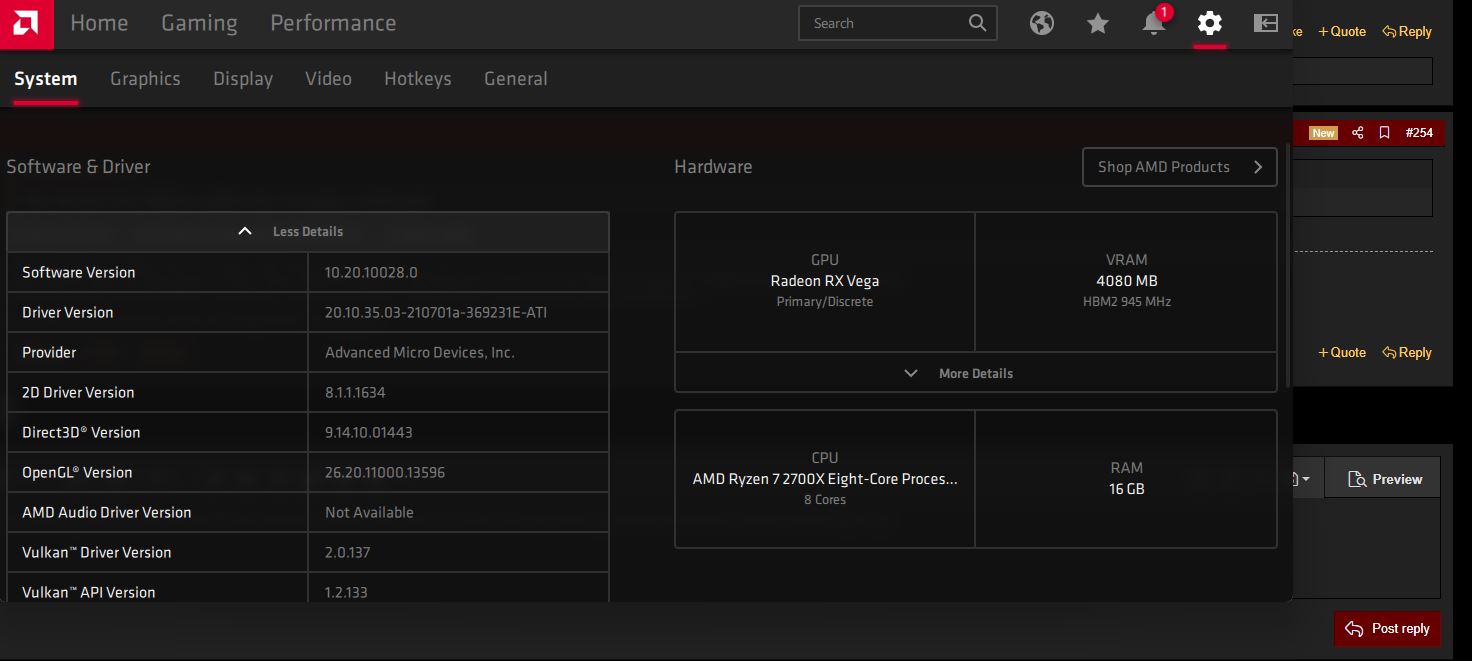1472x661 pixels.
Task: Click the #254 post number link
Action: click(1418, 133)
